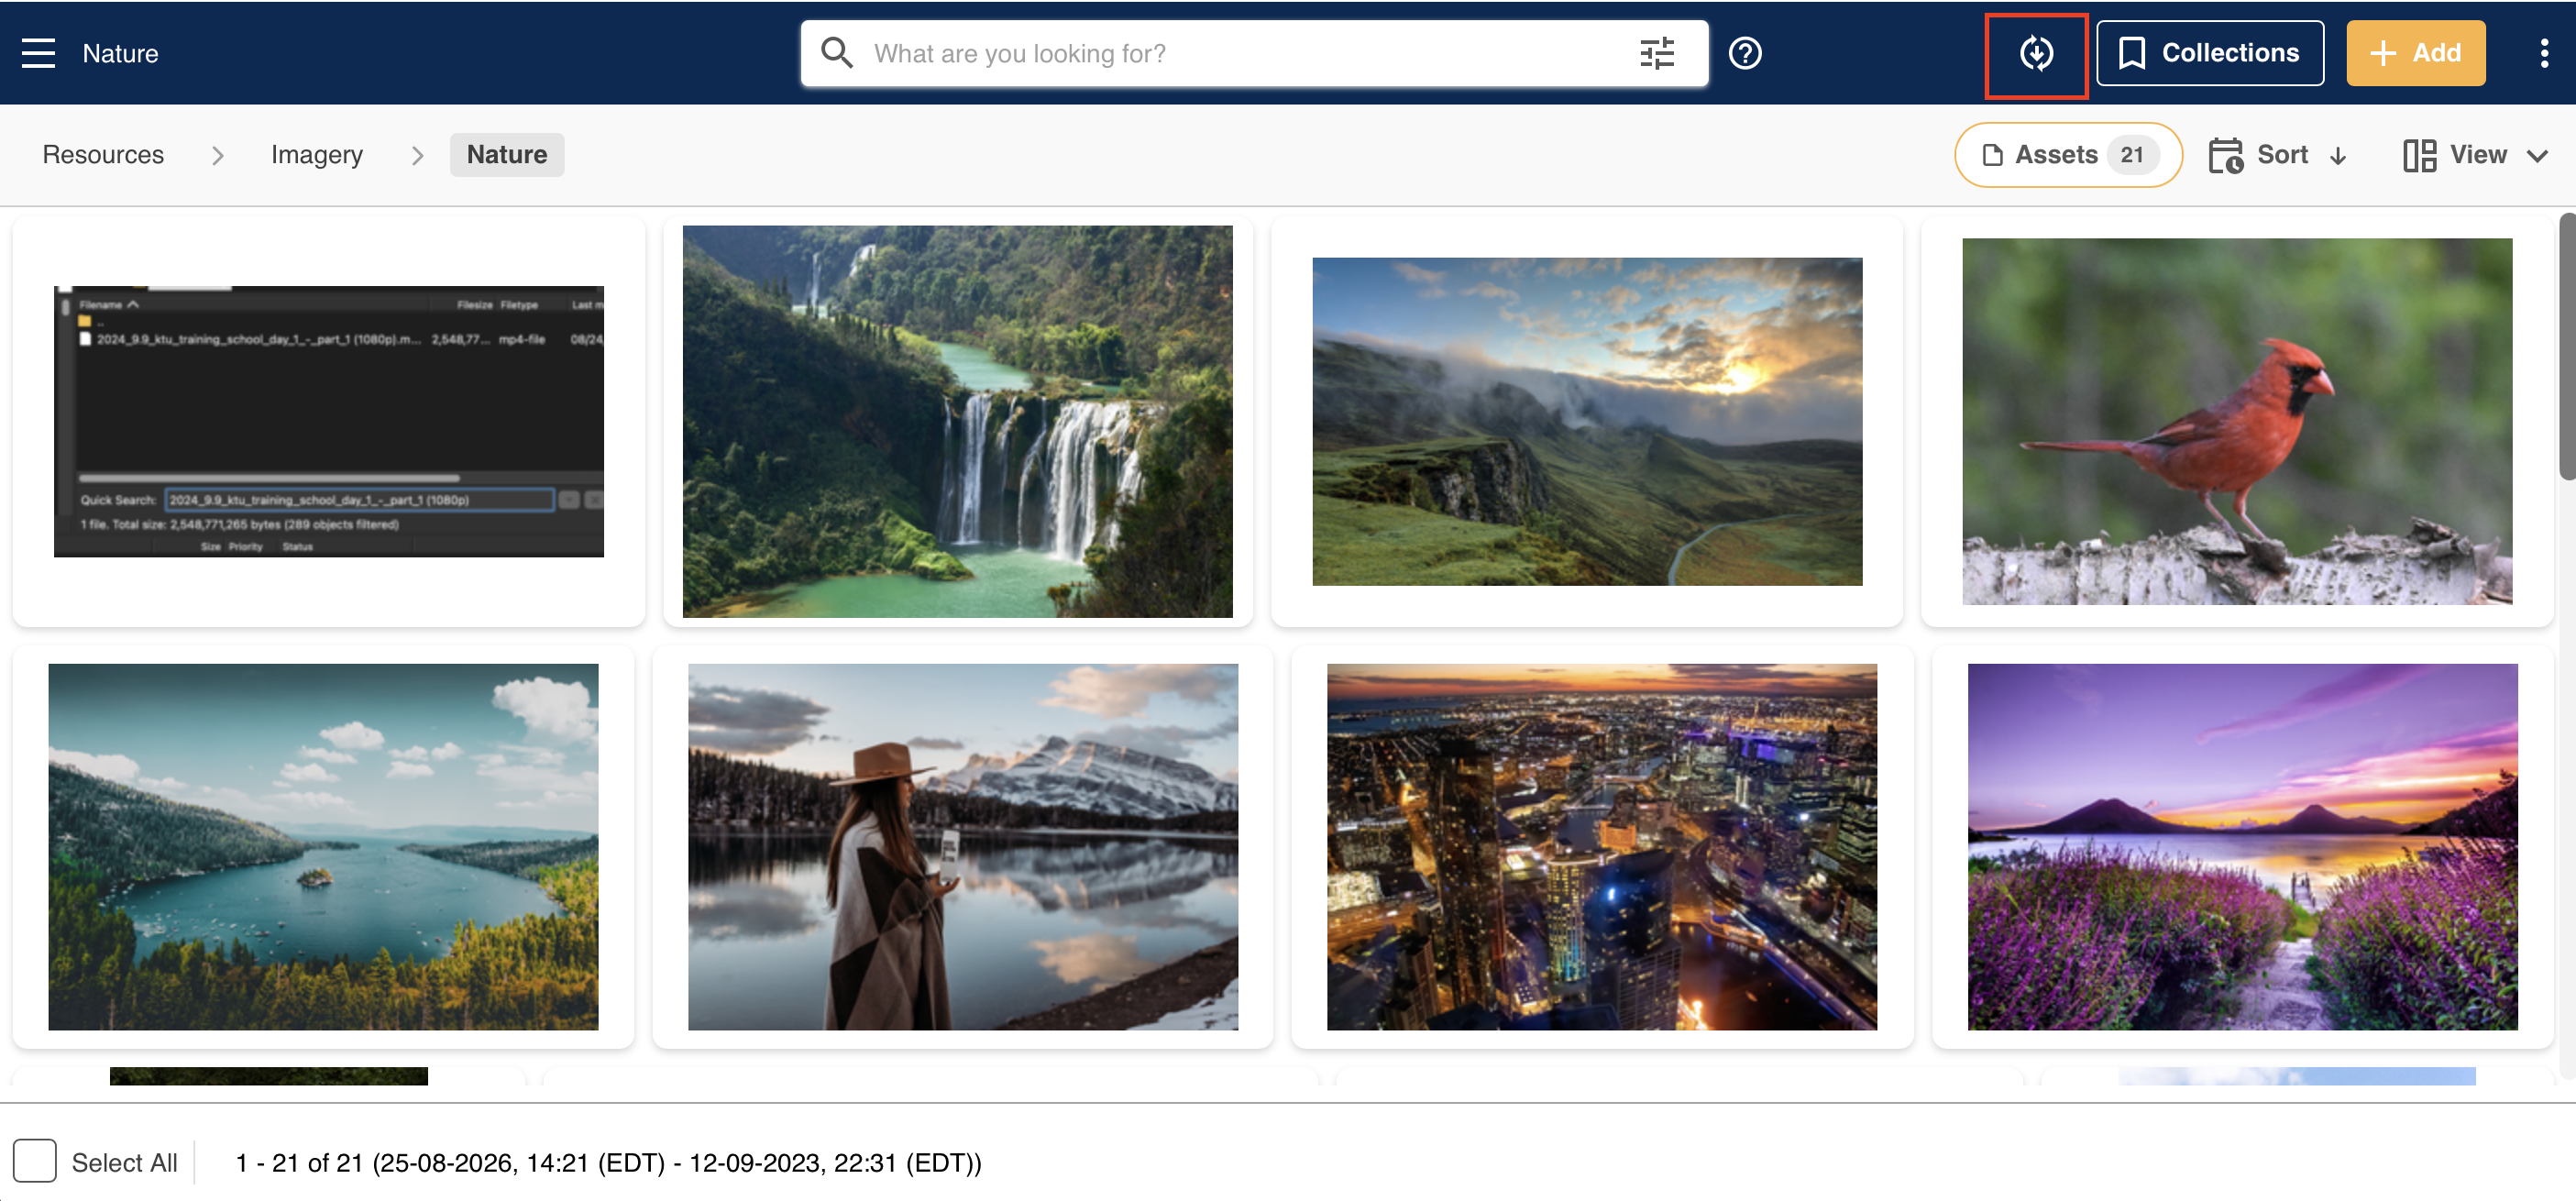Viewport: 2576px width, 1201px height.
Task: Go to Imagery breadcrumb
Action: click(317, 155)
